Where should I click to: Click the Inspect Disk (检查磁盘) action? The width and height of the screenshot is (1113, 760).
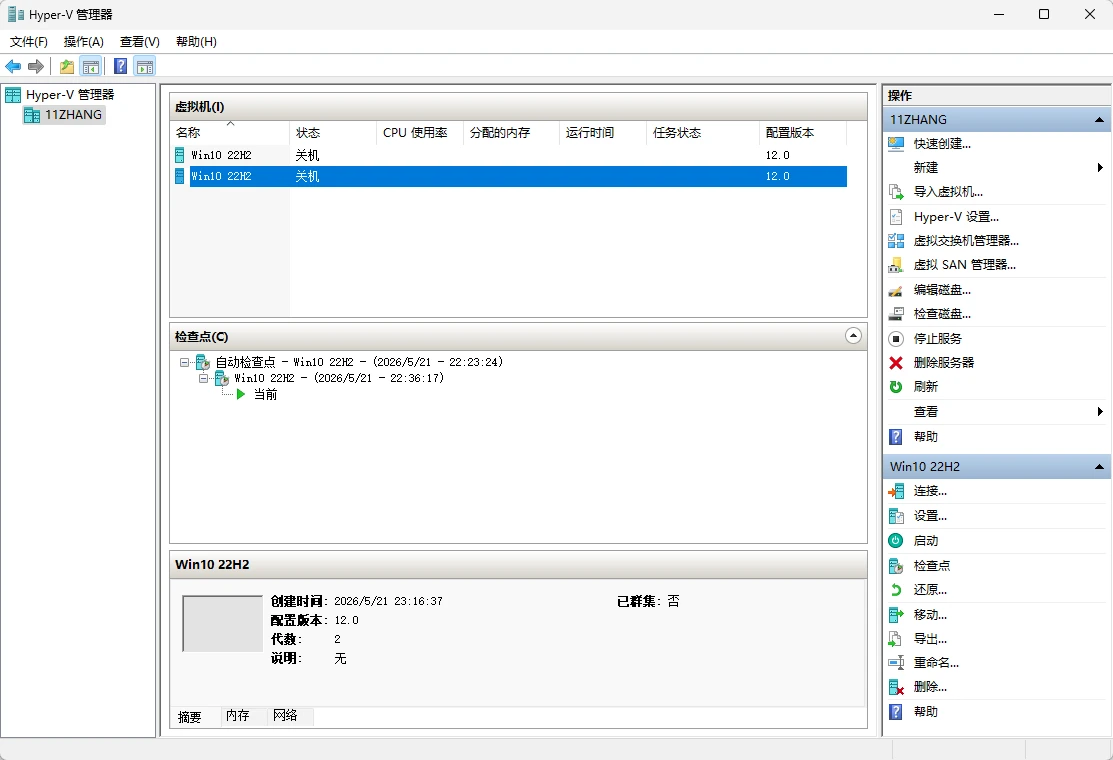click(x=941, y=314)
